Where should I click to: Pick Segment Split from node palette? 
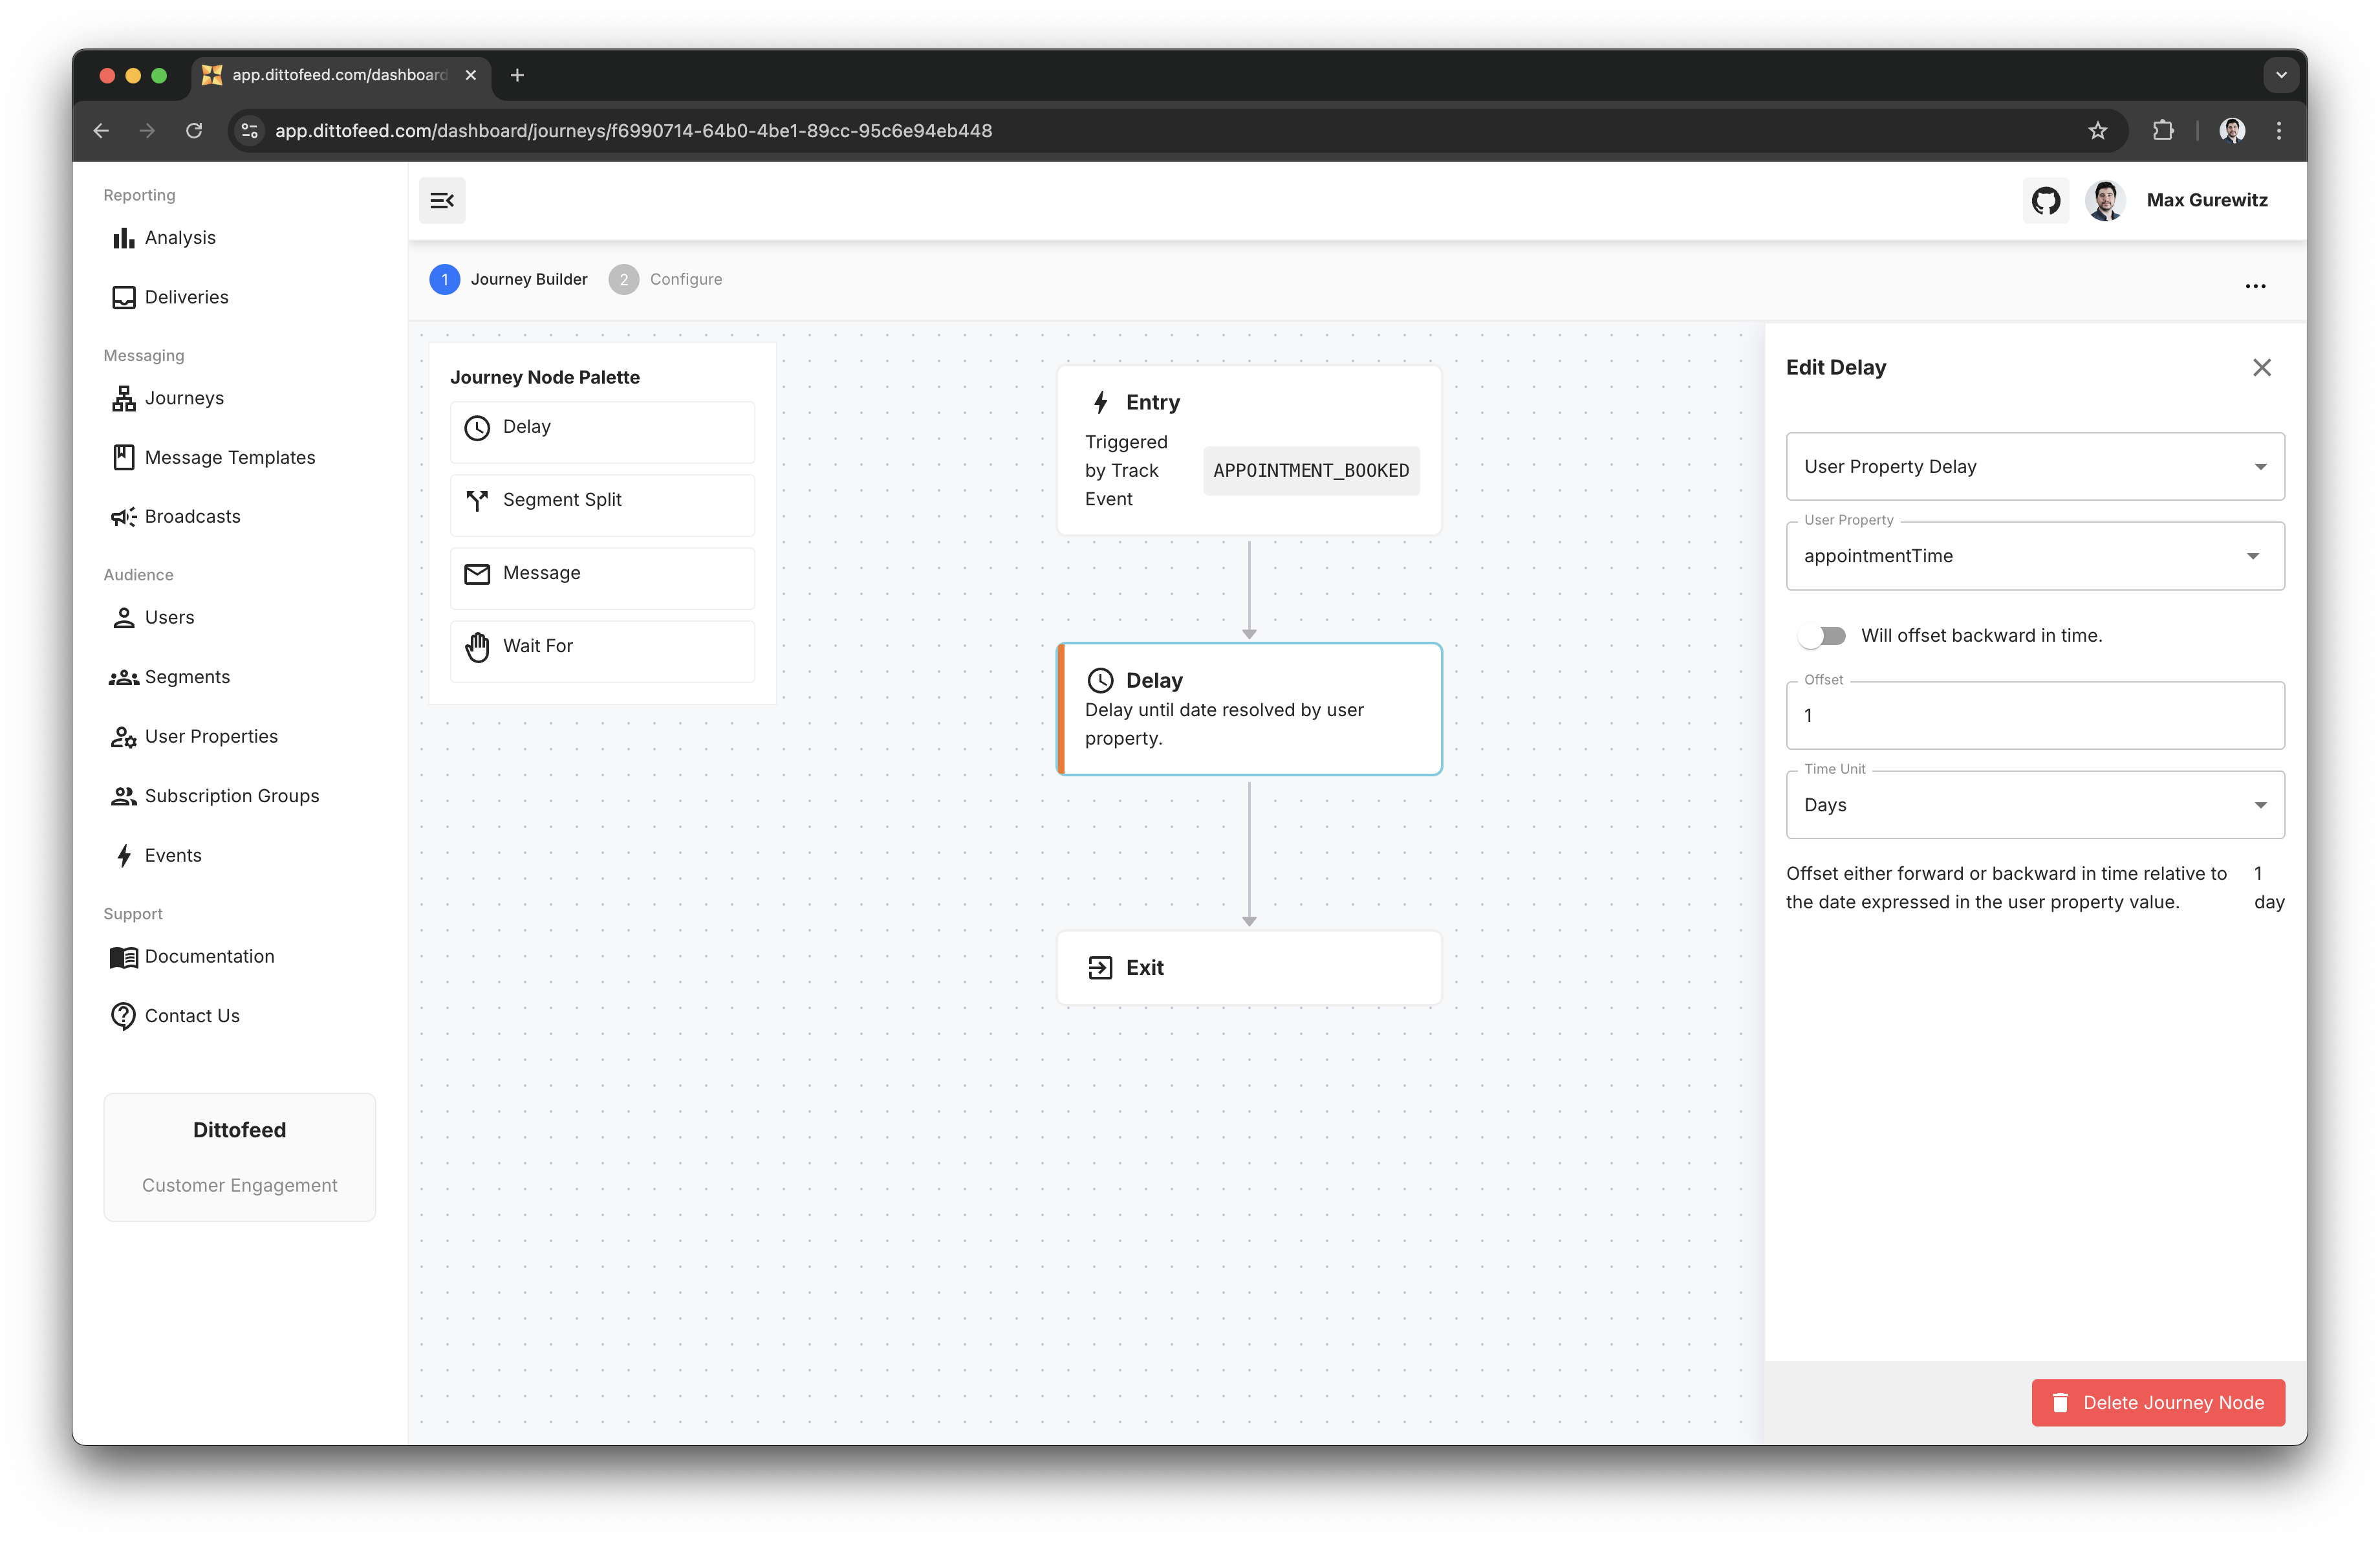point(602,501)
